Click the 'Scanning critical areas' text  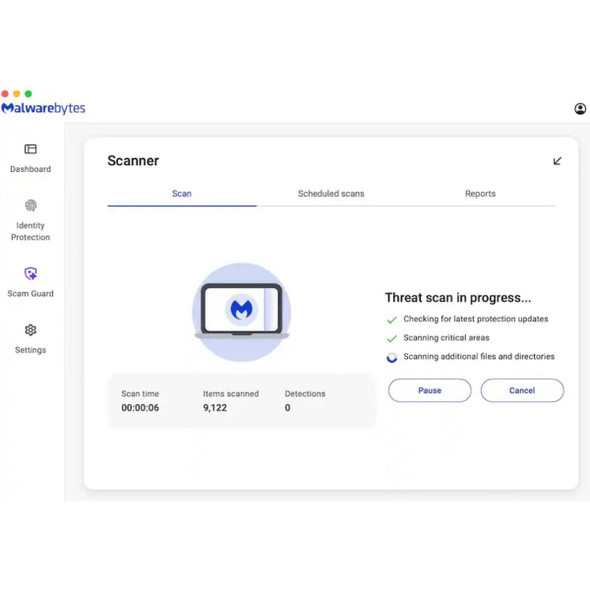[446, 338]
